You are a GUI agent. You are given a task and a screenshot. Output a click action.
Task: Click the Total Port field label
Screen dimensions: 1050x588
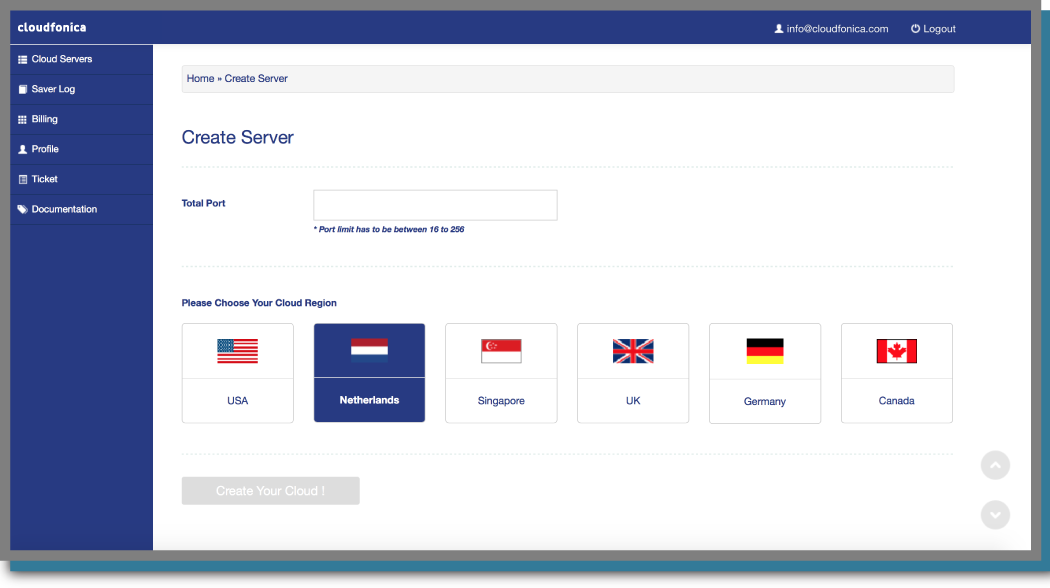pos(204,203)
